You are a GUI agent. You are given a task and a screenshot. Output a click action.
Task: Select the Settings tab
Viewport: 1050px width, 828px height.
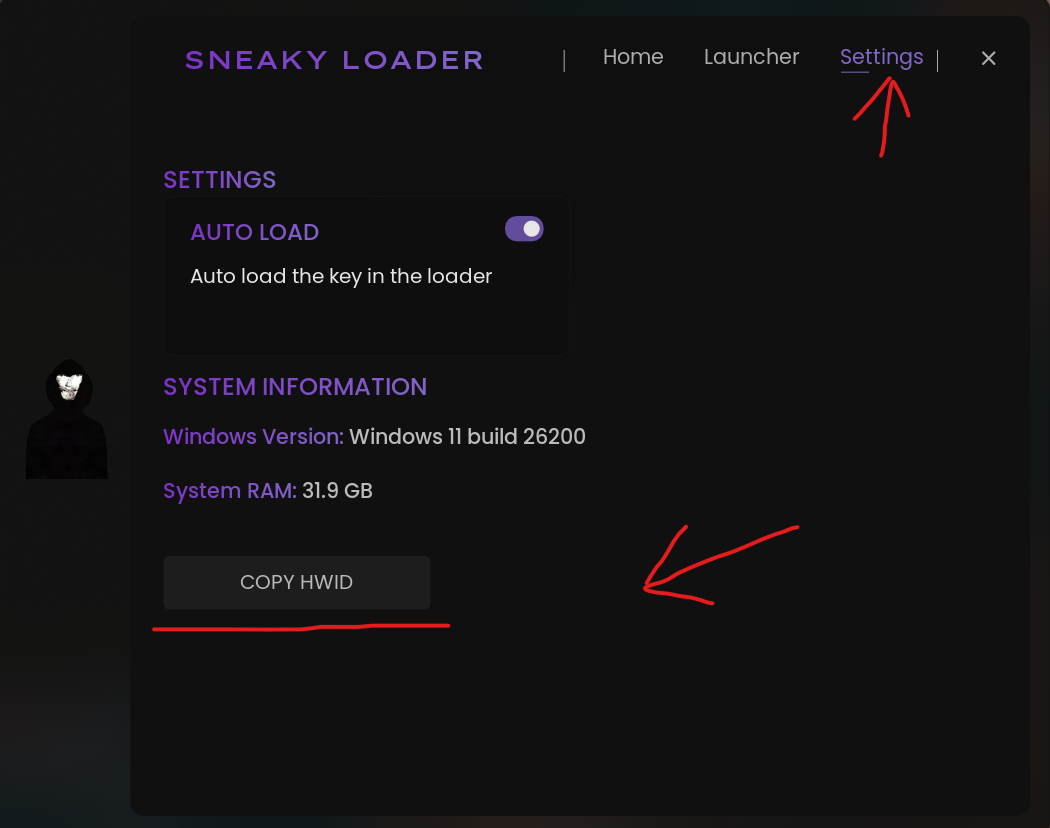[881, 57]
